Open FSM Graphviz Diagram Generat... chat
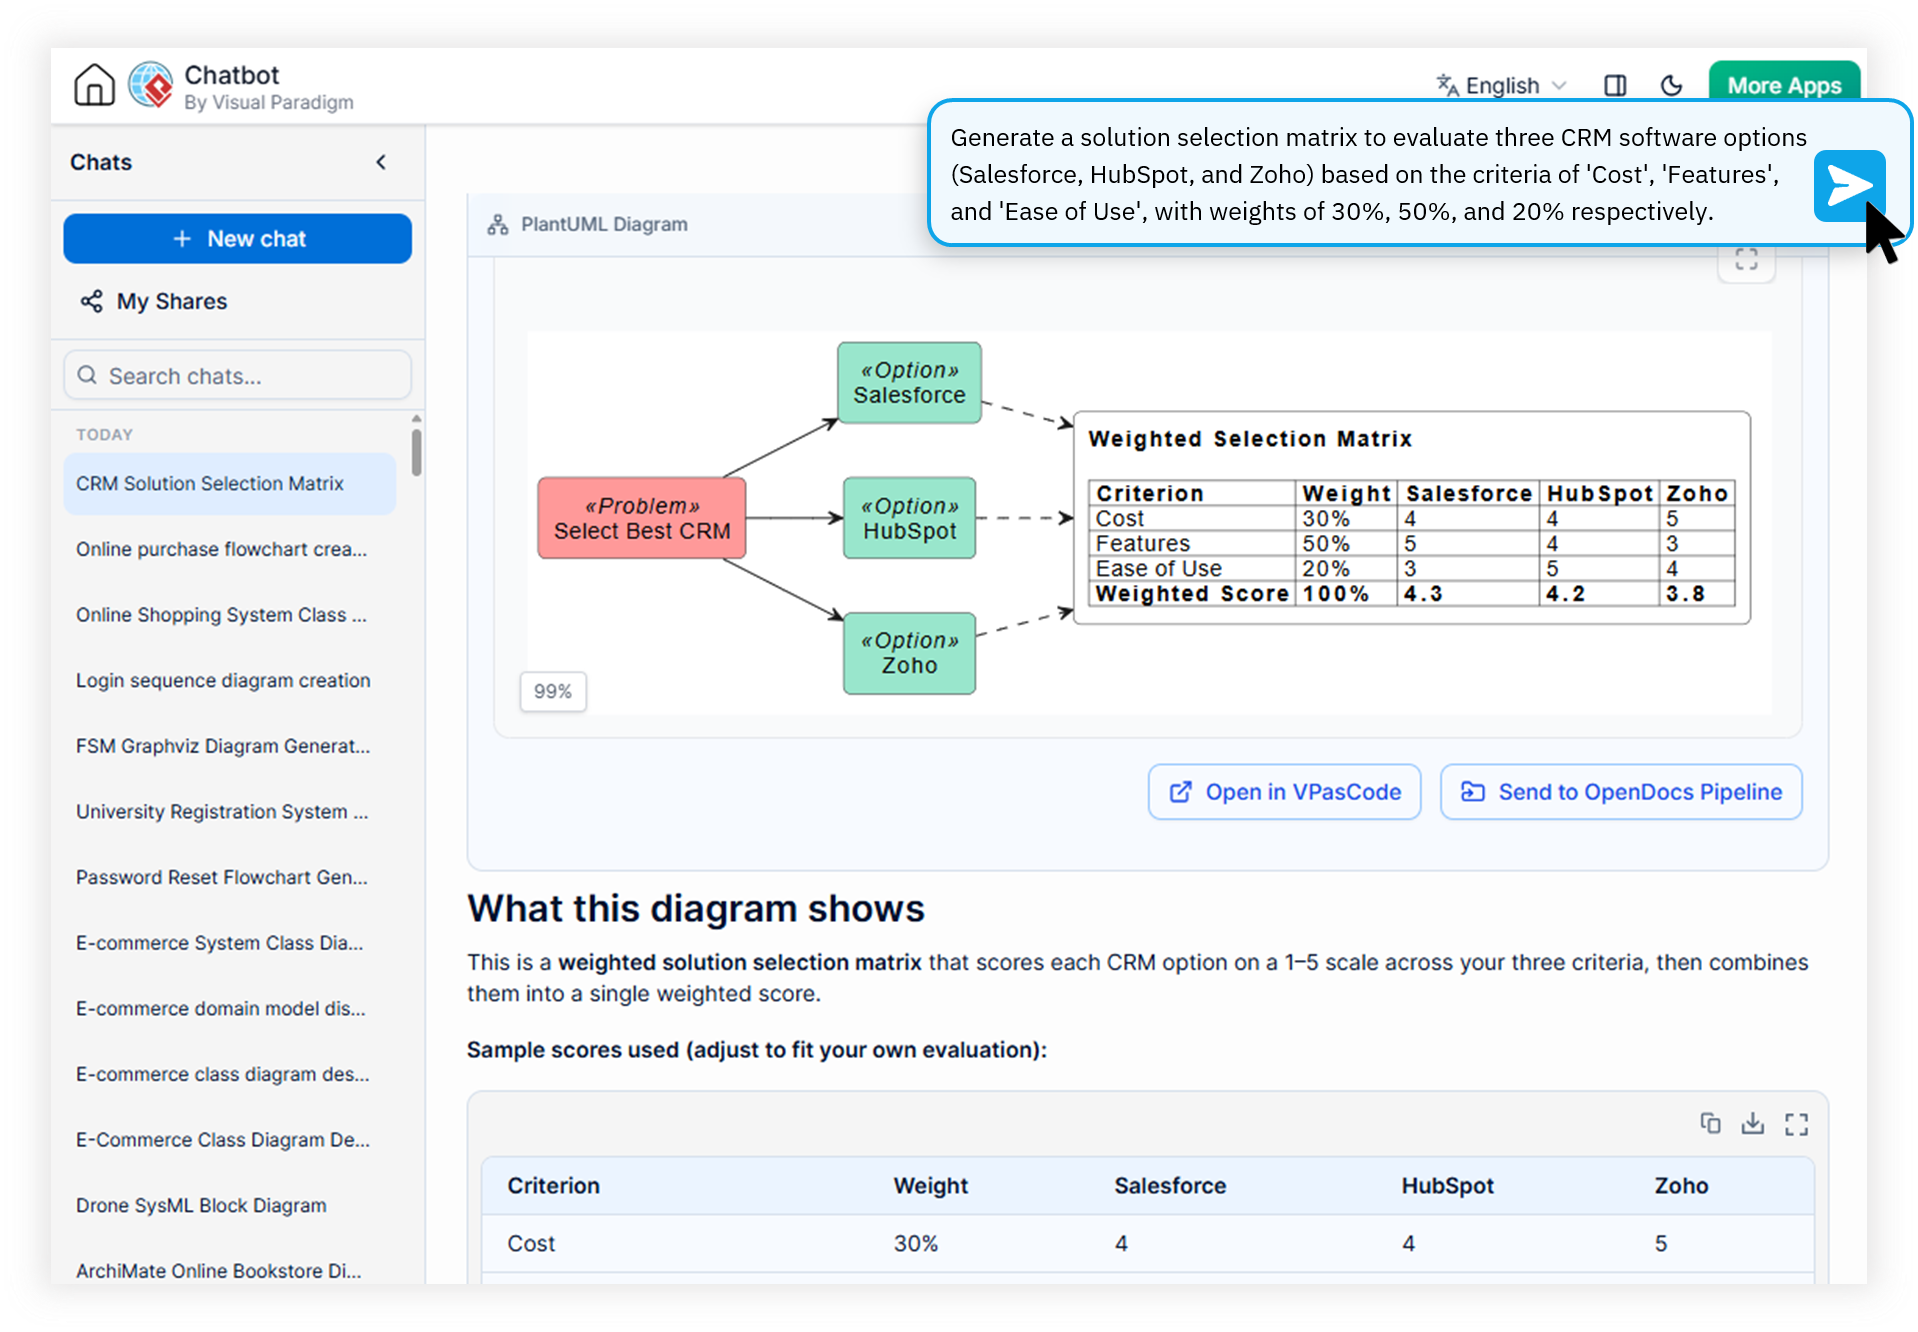 [230, 746]
